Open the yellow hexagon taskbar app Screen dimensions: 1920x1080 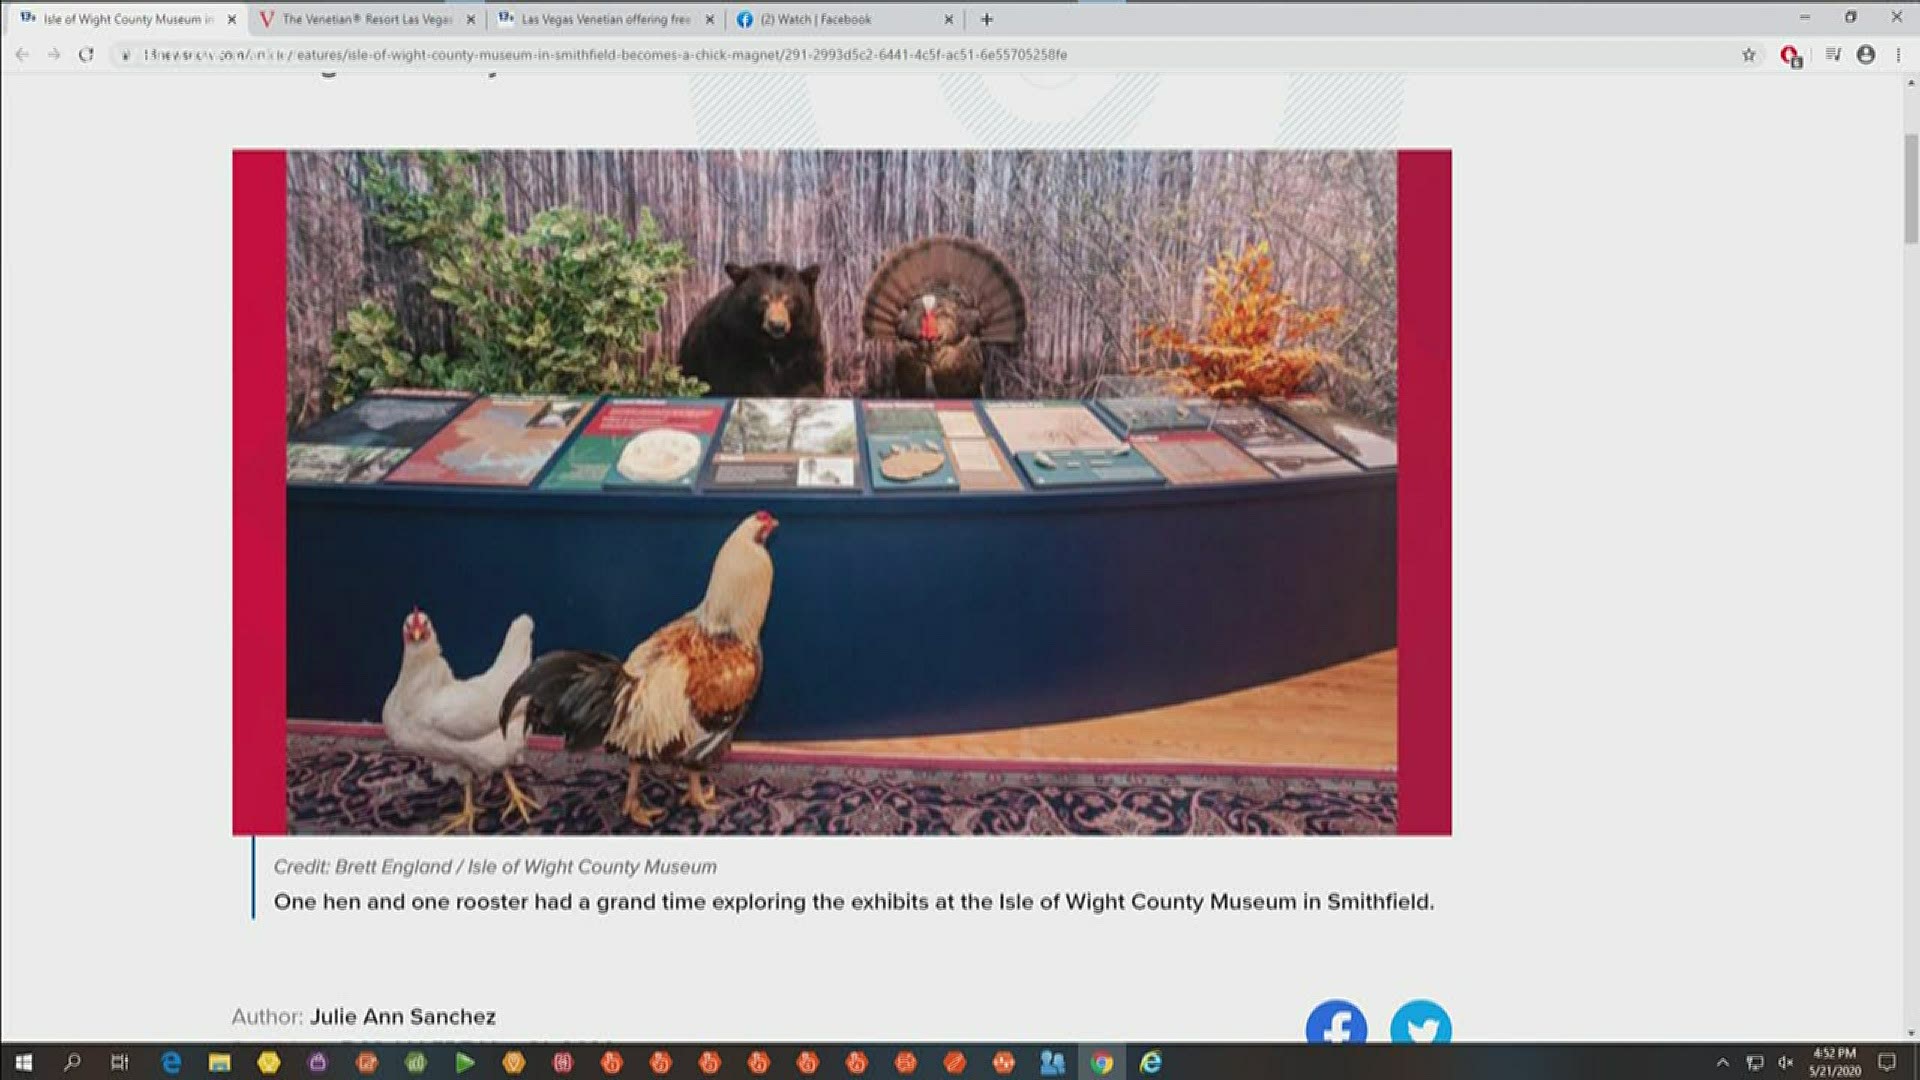[268, 1062]
